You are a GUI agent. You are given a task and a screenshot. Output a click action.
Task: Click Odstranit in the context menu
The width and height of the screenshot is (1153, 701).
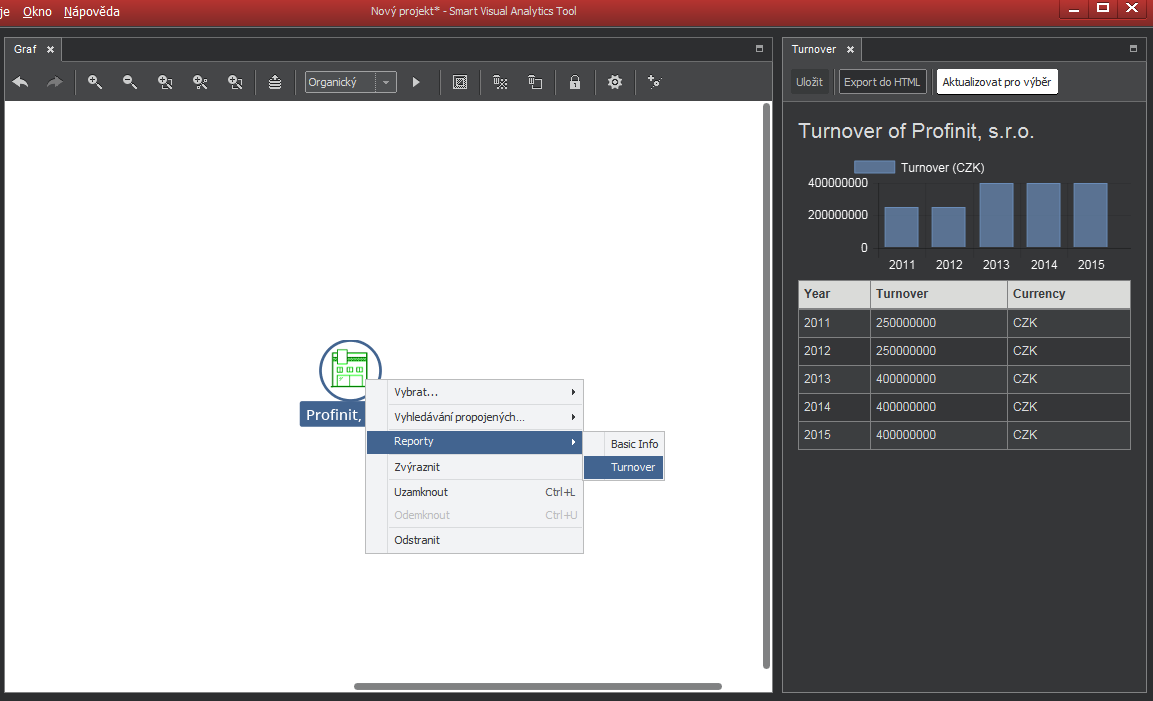(x=417, y=540)
